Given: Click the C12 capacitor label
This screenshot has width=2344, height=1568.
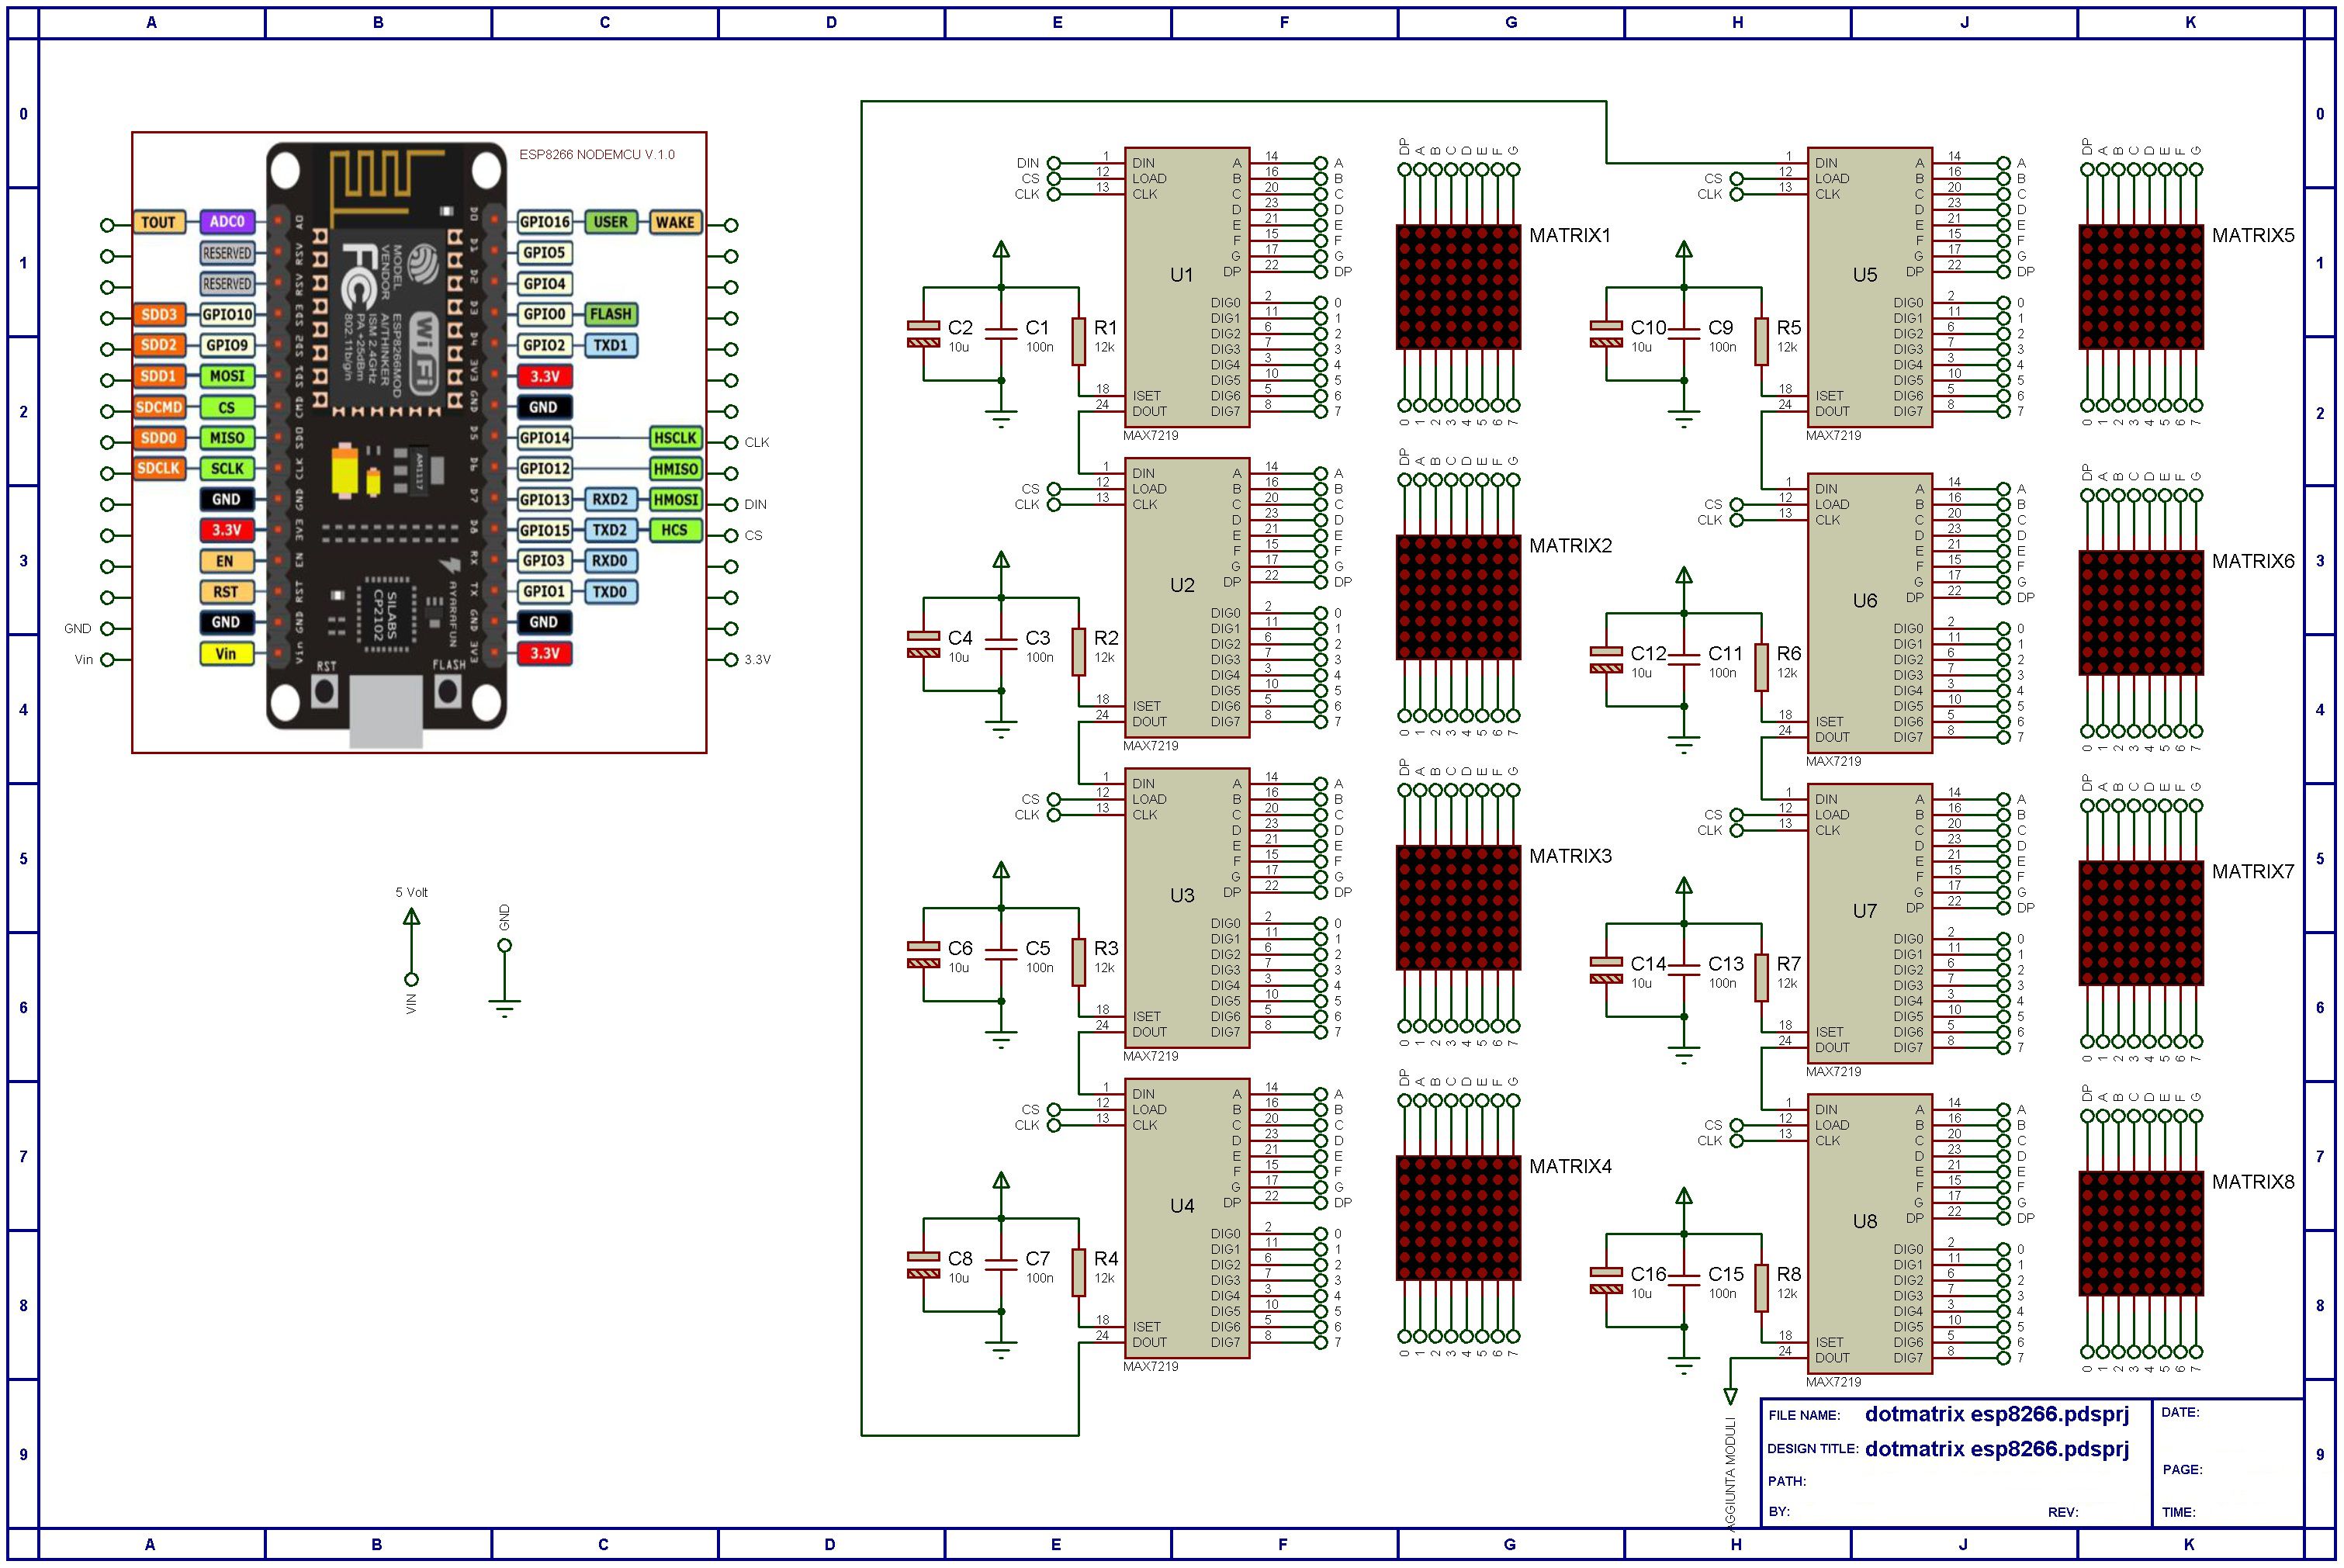Looking at the screenshot, I should 1648,653.
